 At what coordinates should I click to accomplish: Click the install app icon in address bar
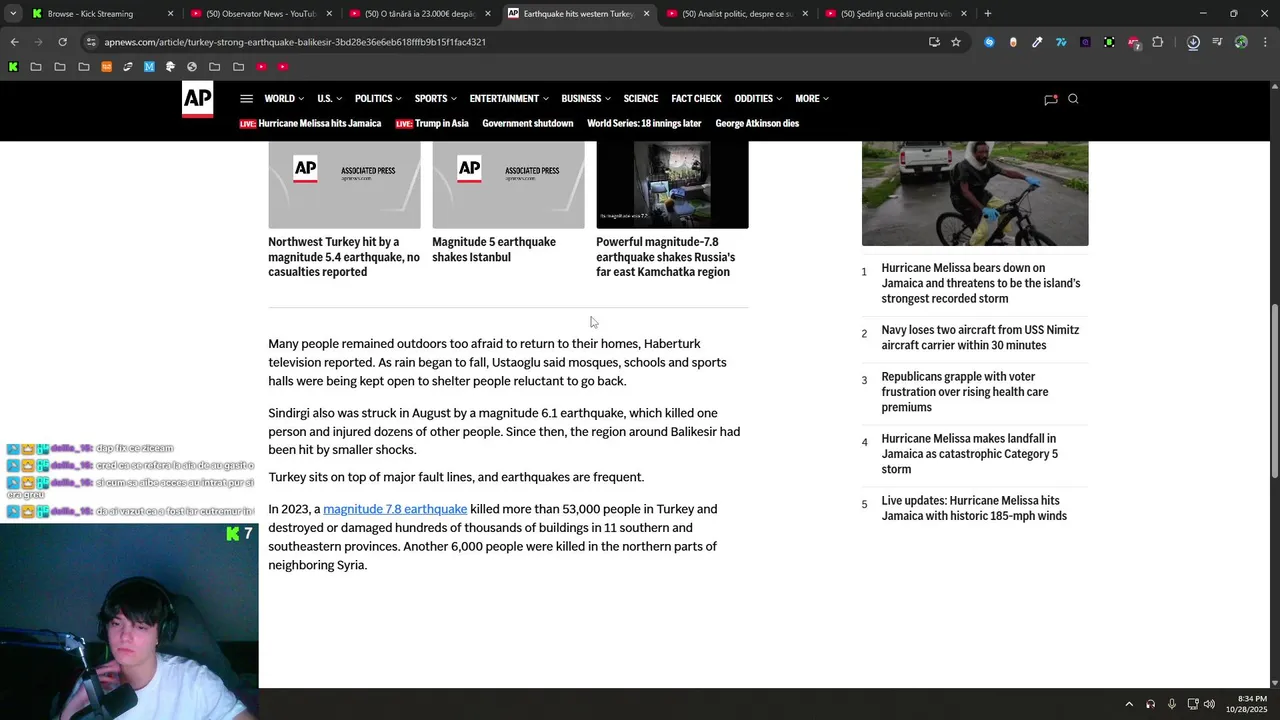coord(934,42)
